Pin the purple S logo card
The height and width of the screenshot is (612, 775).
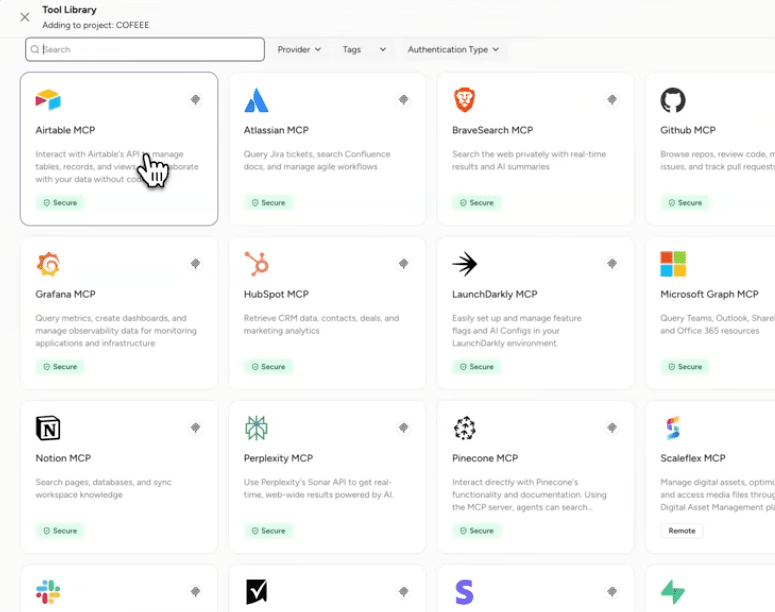point(612,592)
